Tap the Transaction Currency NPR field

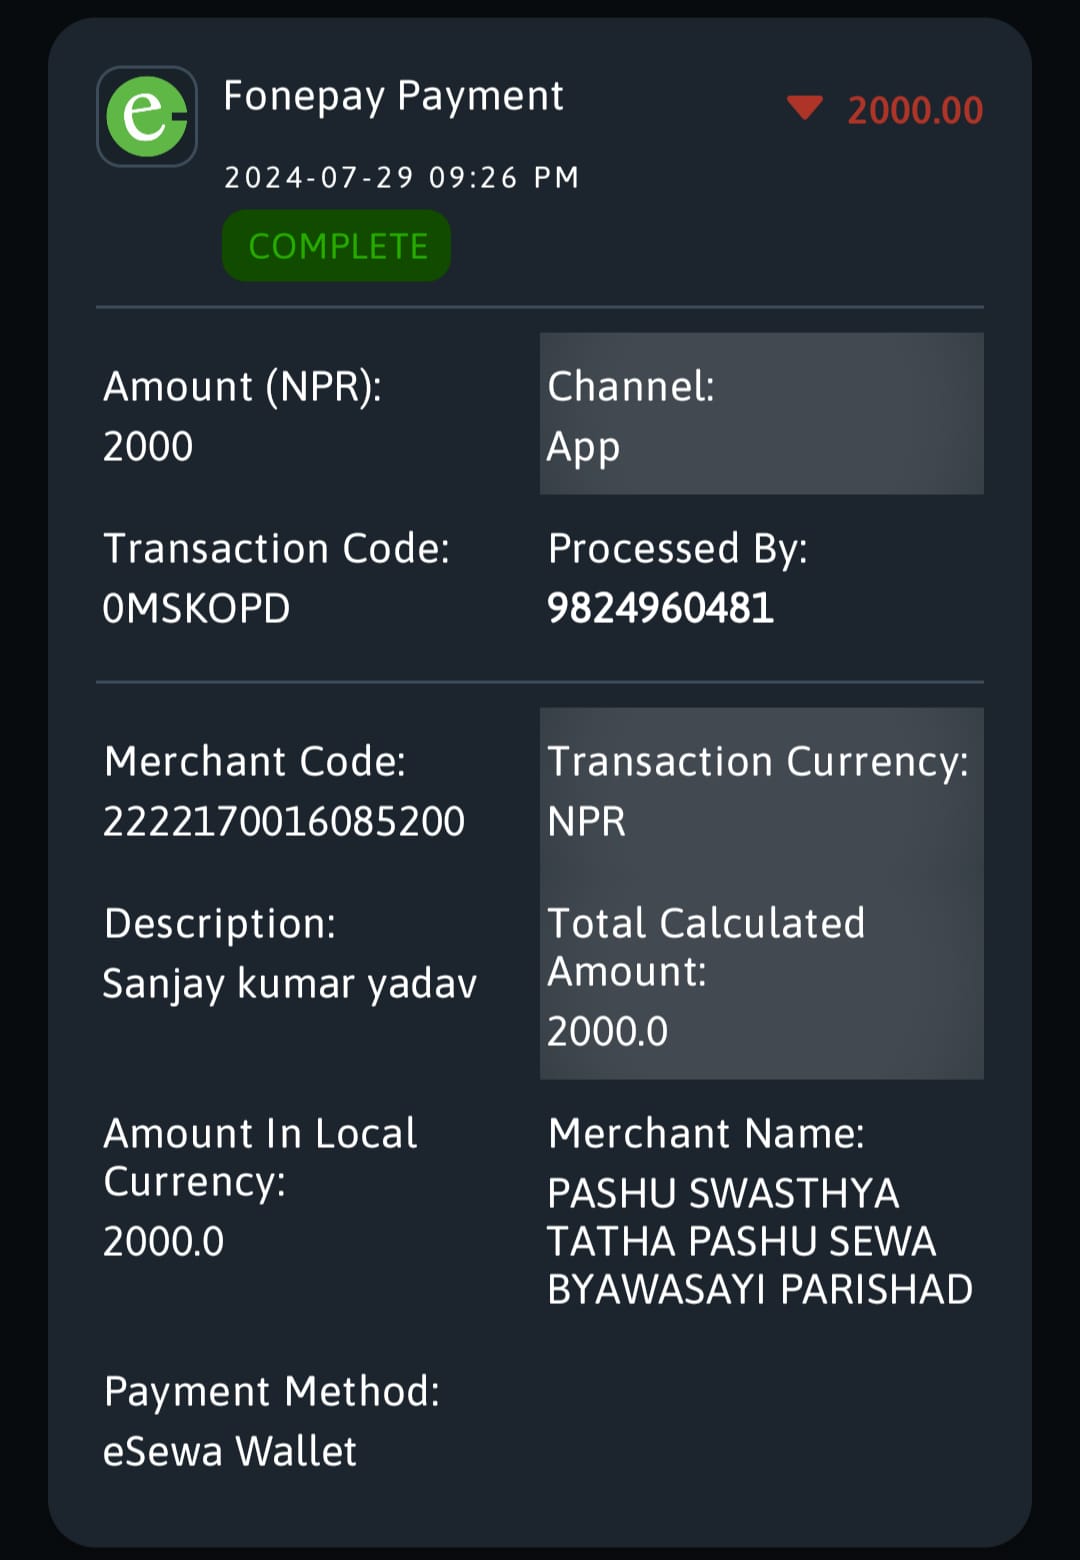[762, 790]
